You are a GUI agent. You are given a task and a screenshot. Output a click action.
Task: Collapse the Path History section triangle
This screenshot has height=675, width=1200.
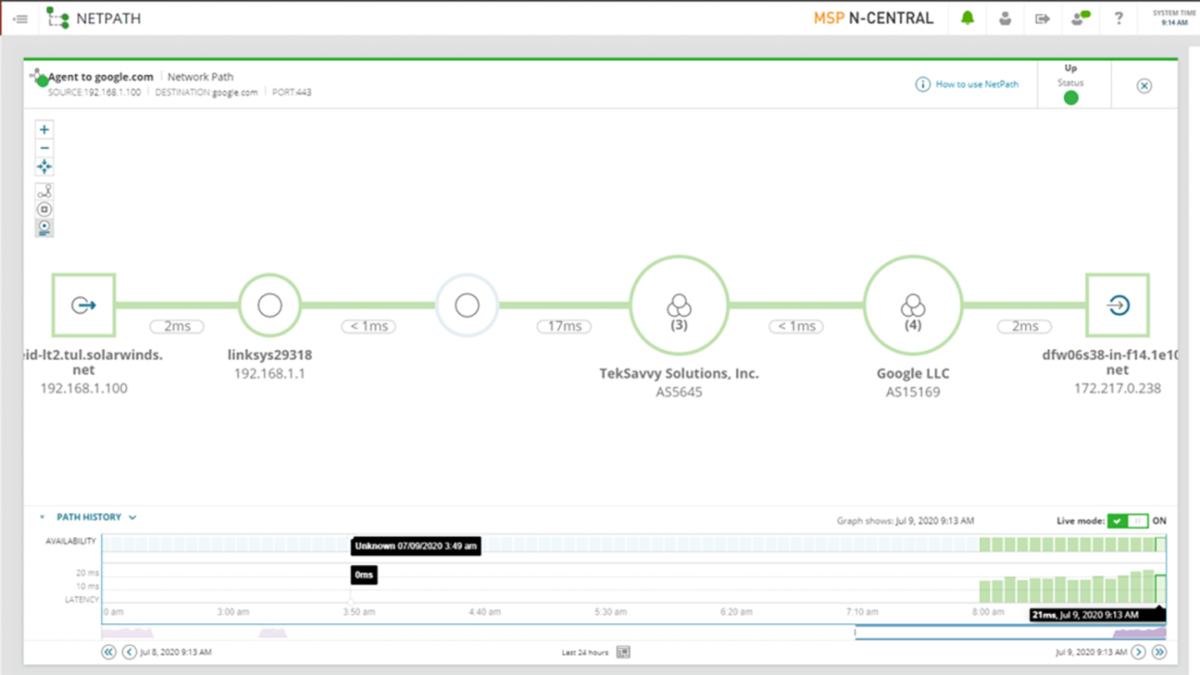click(x=42, y=518)
